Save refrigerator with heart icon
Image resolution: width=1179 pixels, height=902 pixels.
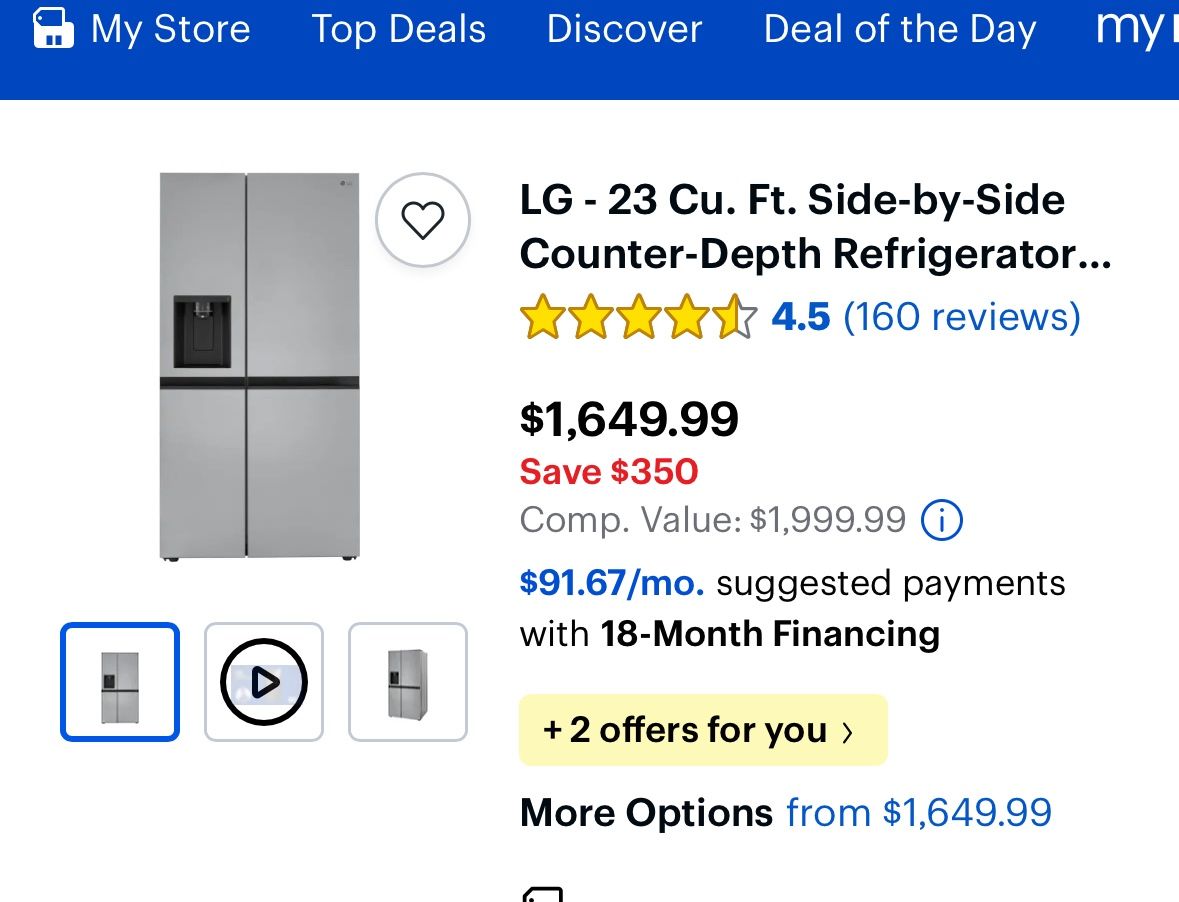422,220
